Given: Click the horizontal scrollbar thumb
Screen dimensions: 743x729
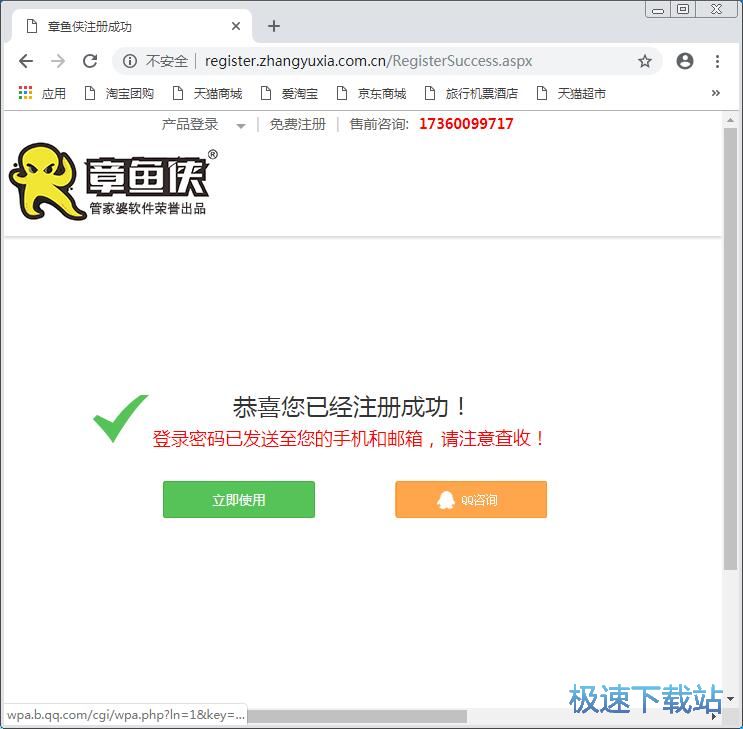Looking at the screenshot, I should point(357,716).
